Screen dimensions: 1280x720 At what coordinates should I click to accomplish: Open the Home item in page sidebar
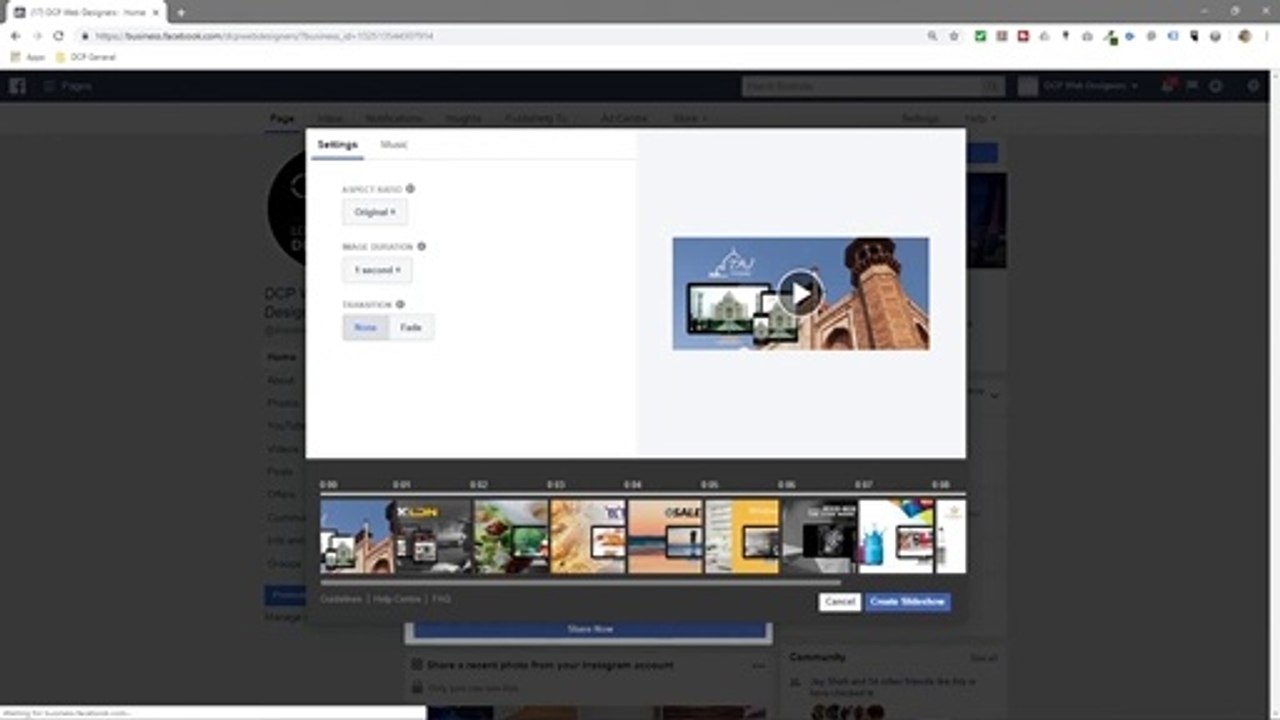point(282,357)
